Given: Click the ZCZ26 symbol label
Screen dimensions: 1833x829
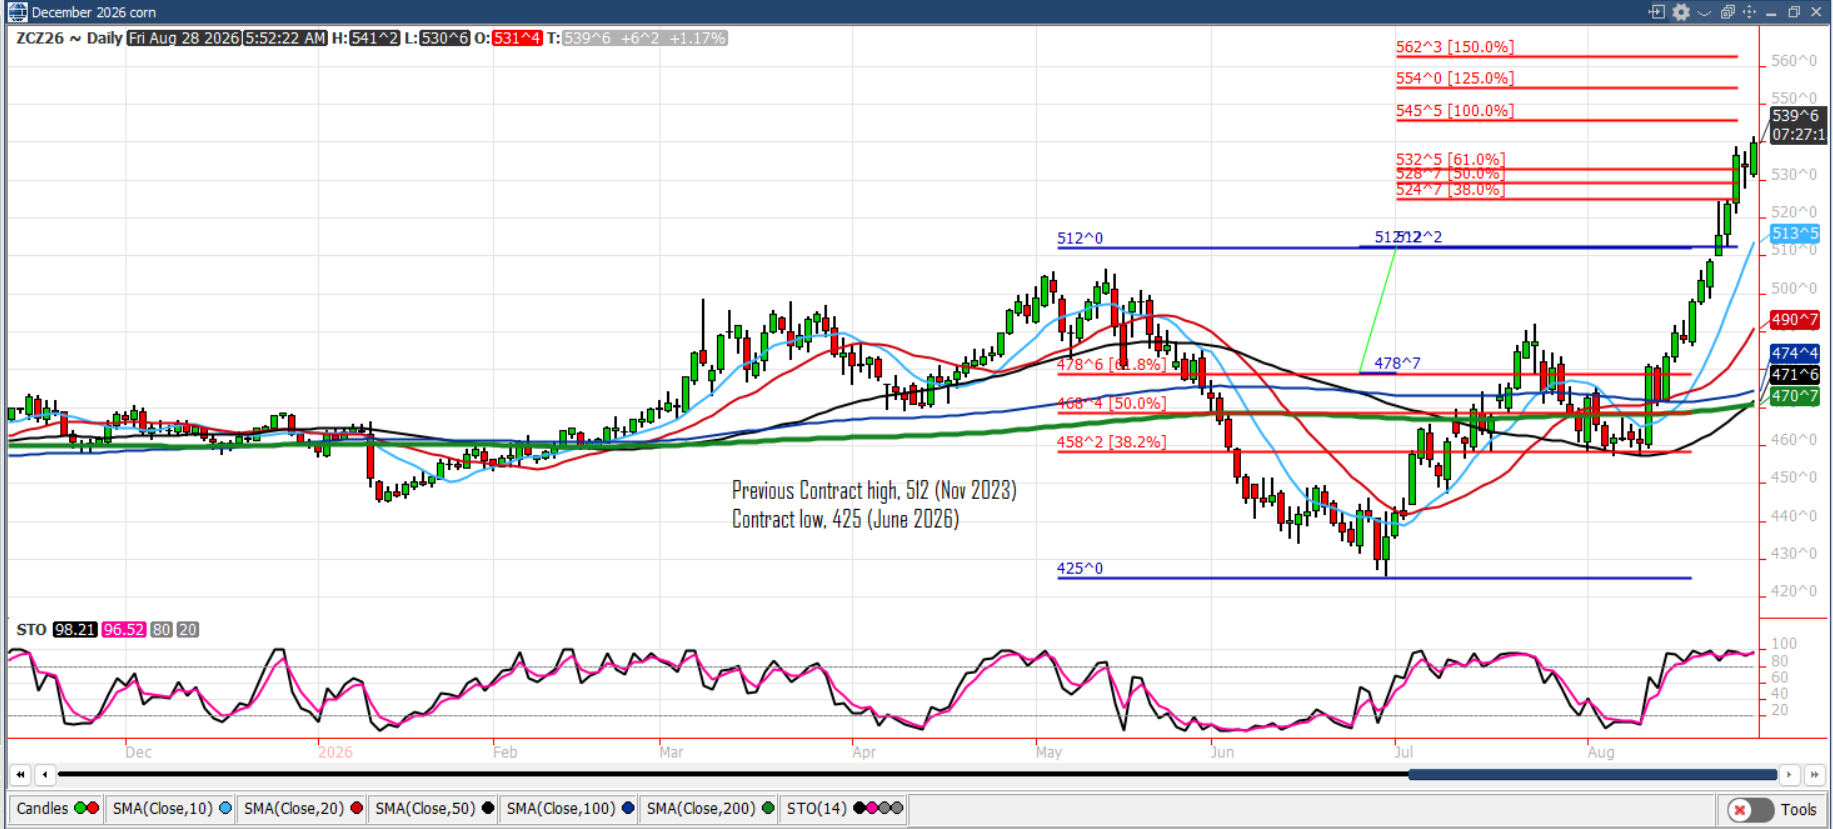Looking at the screenshot, I should click(x=40, y=38).
